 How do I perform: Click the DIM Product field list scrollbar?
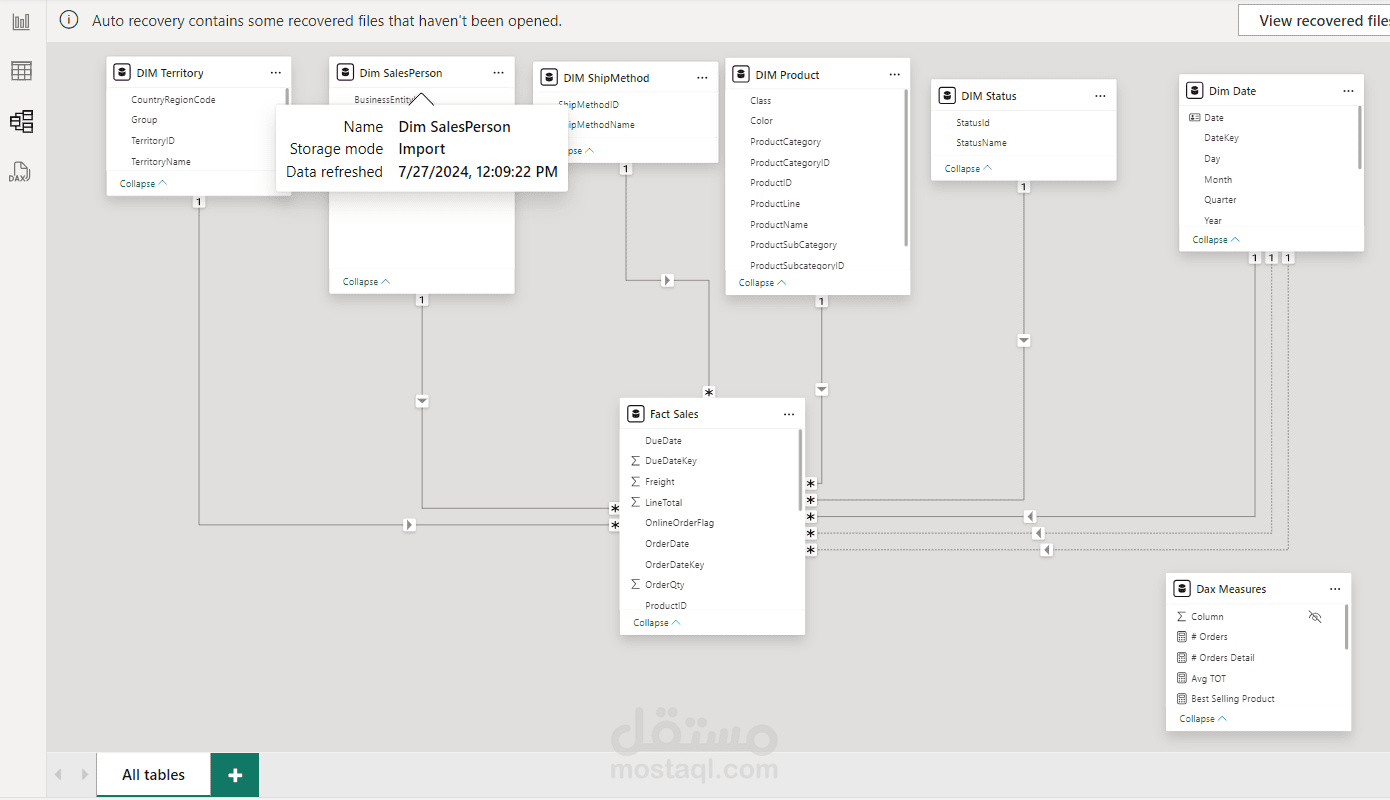[x=906, y=168]
